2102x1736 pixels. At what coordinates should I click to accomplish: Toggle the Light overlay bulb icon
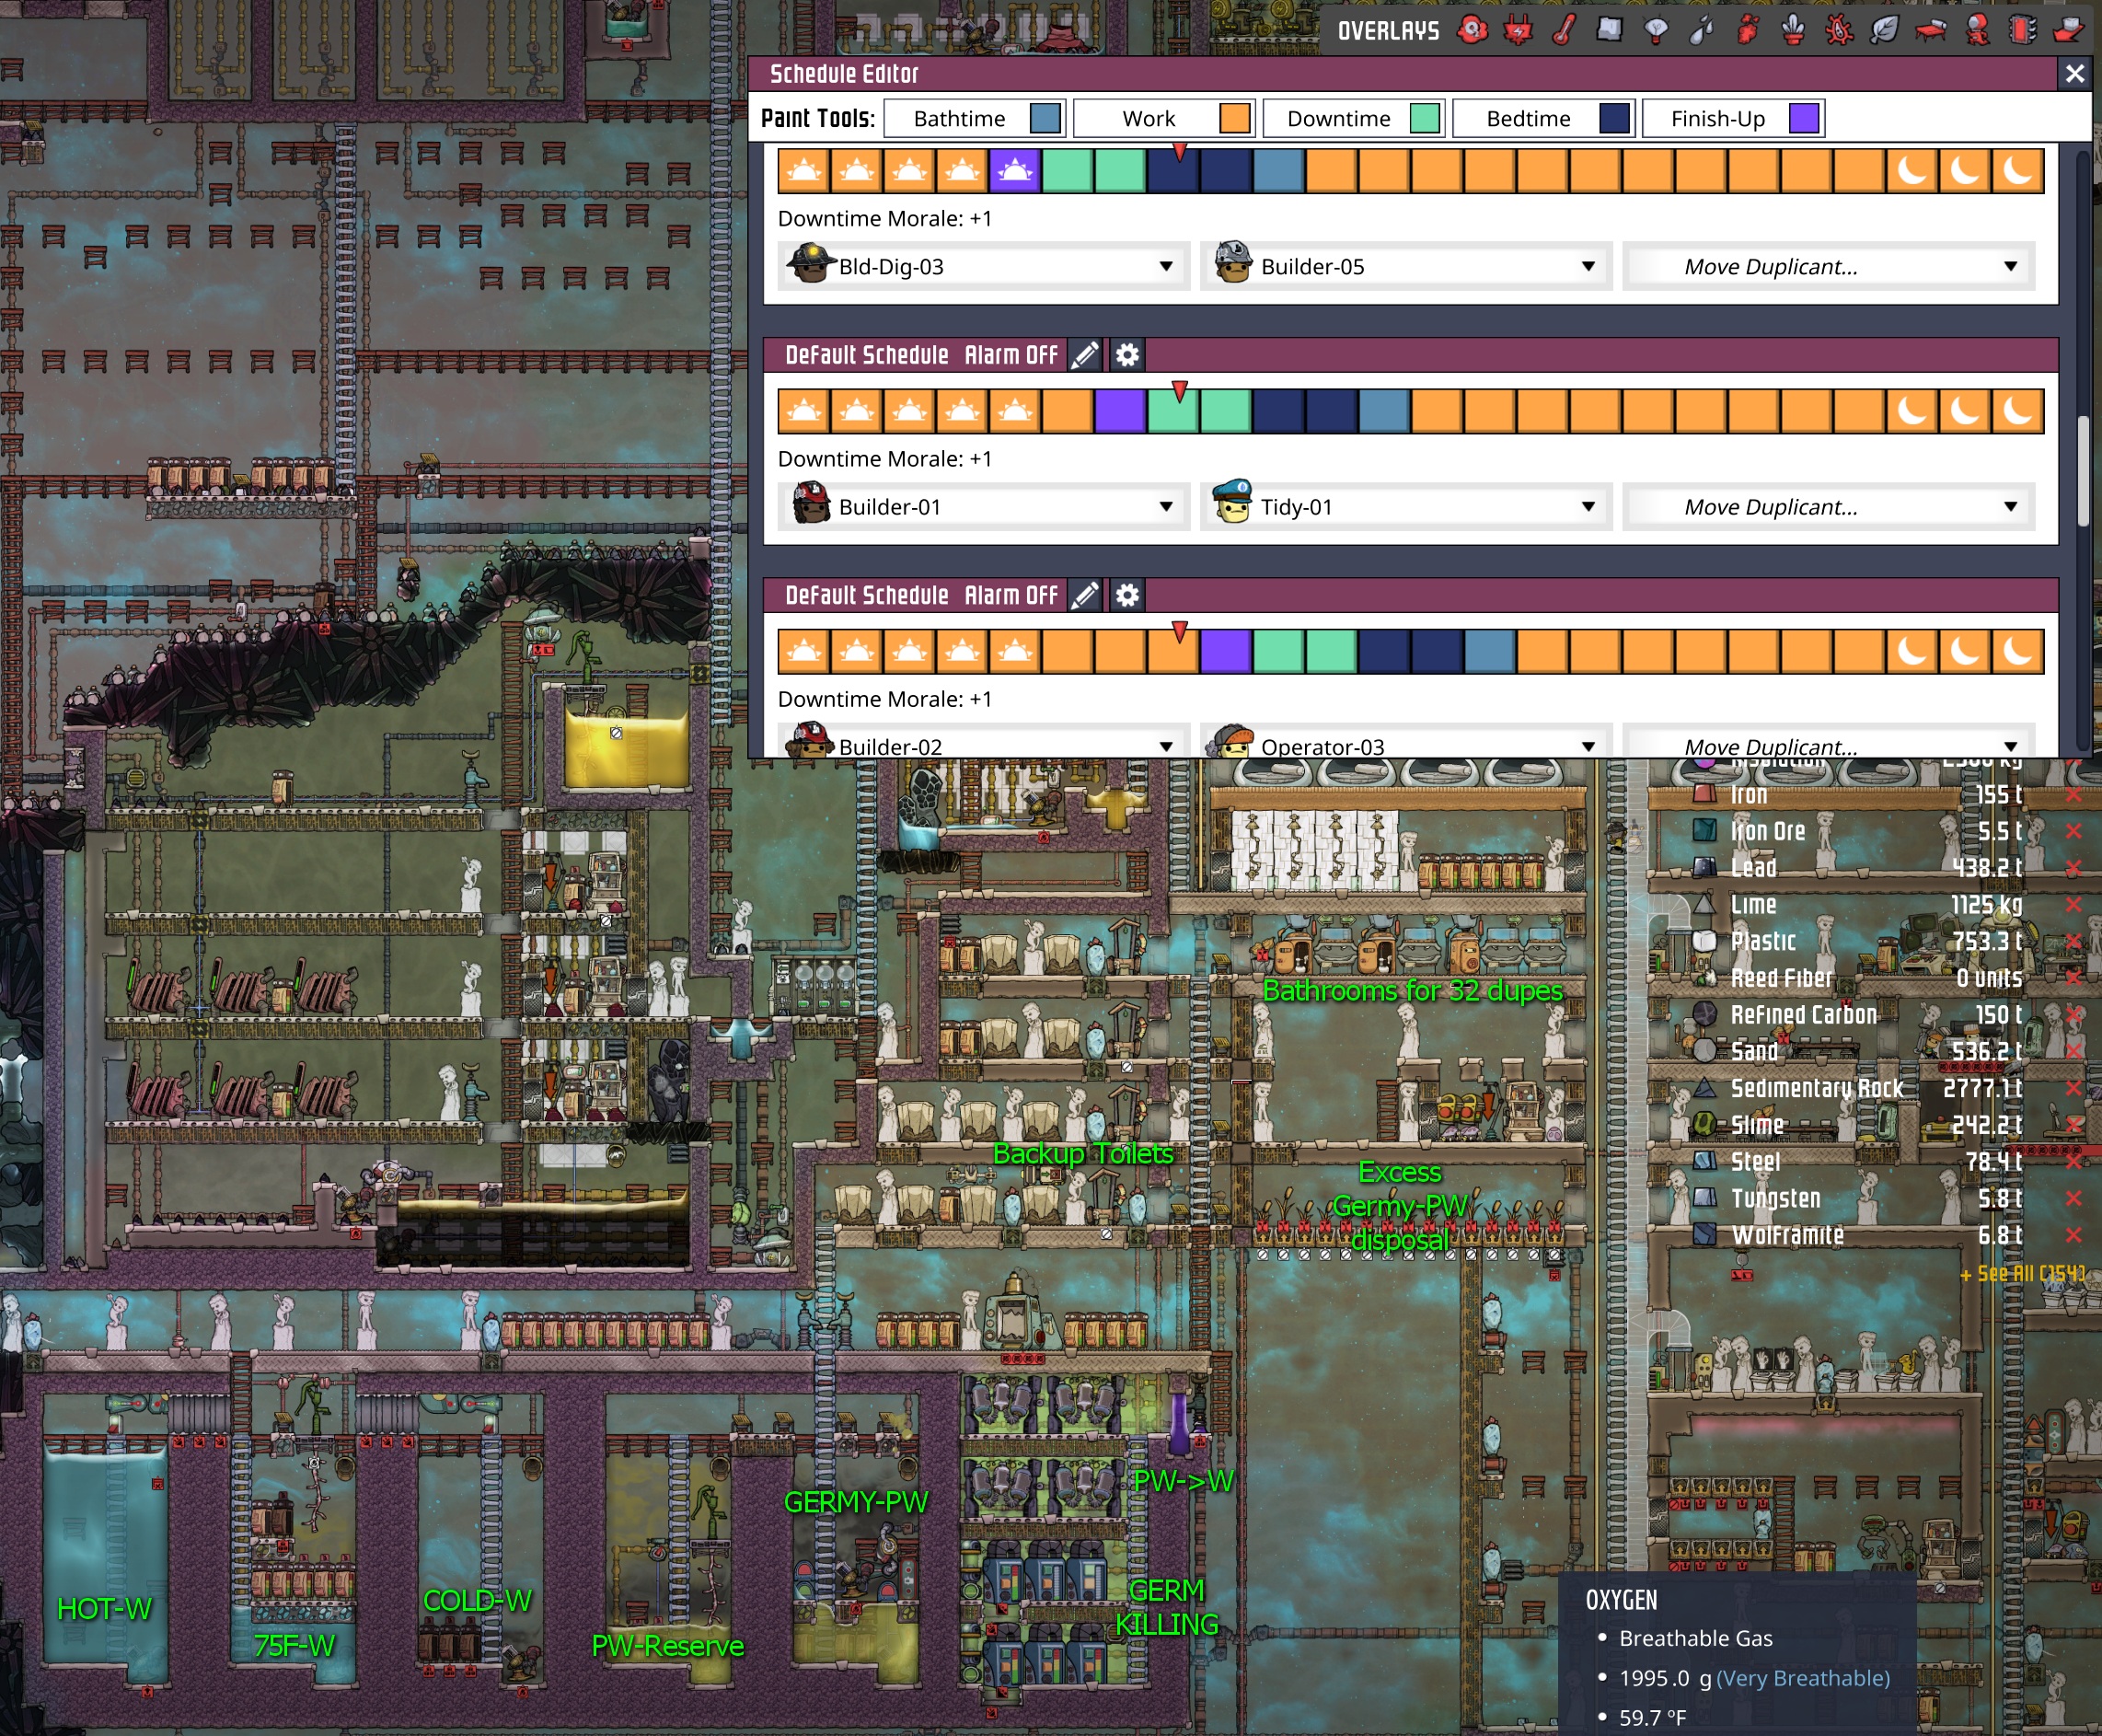(x=1656, y=30)
